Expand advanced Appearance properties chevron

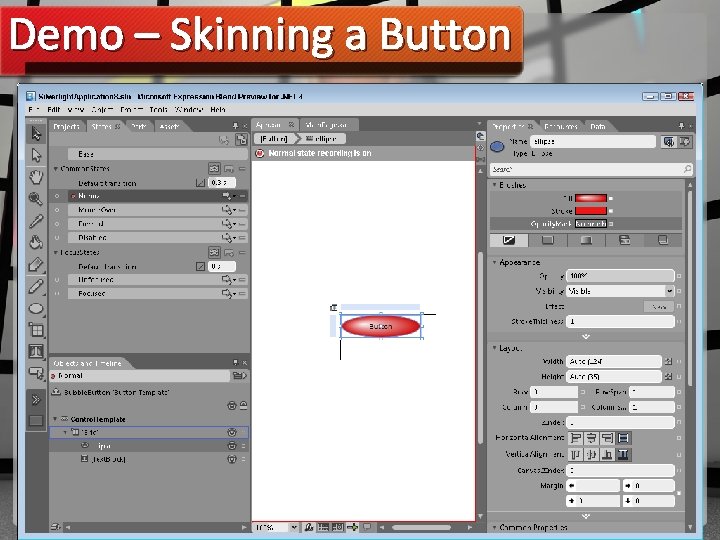coord(585,337)
